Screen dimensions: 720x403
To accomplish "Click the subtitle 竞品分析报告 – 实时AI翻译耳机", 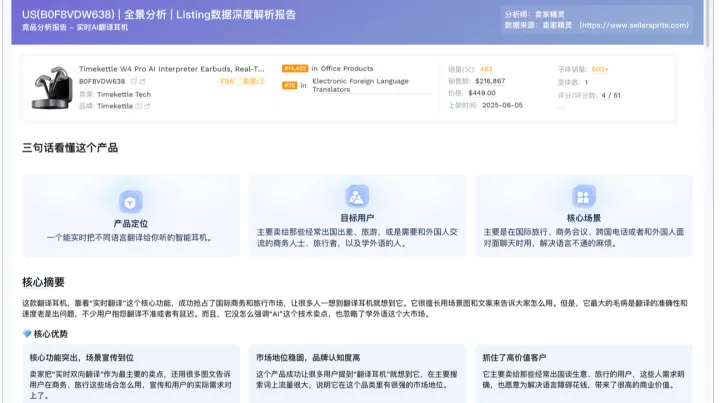I will 75,28.
